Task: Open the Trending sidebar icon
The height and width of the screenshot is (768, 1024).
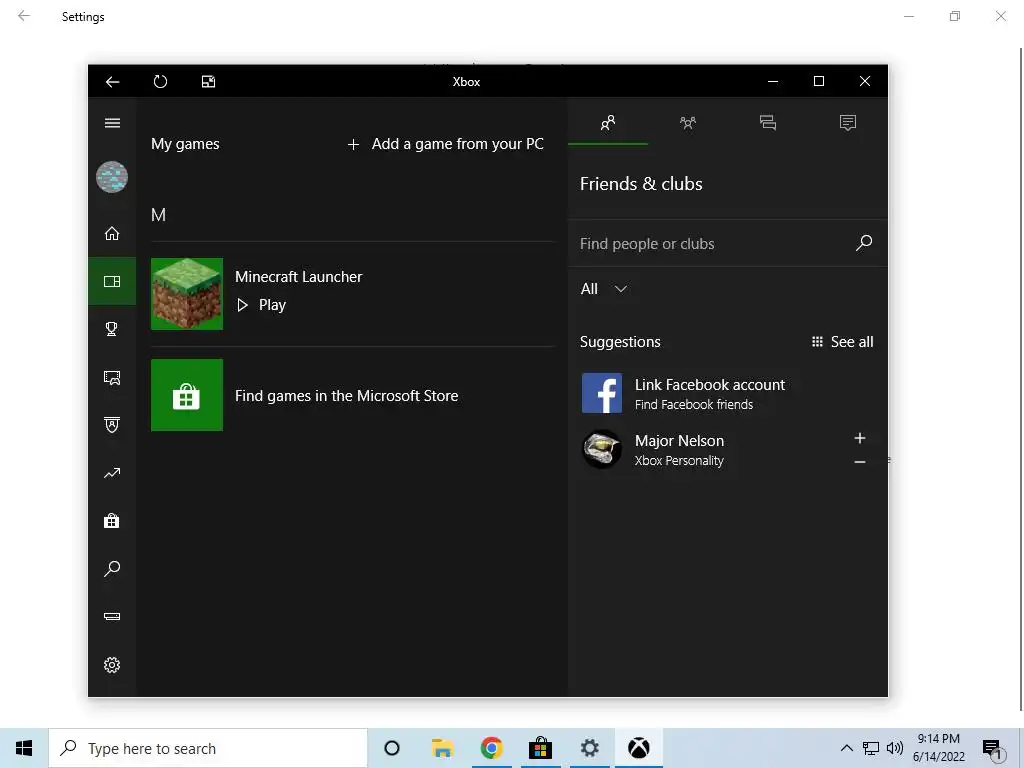Action: click(x=112, y=473)
